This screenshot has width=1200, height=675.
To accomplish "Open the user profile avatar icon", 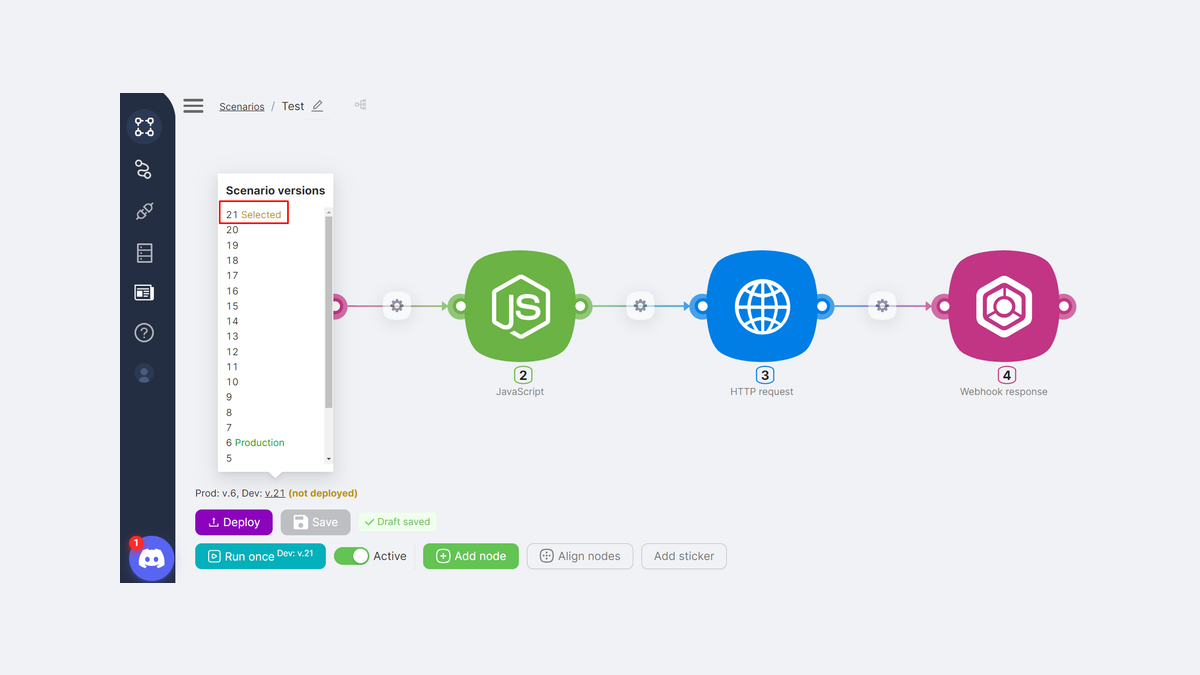I will [x=144, y=374].
